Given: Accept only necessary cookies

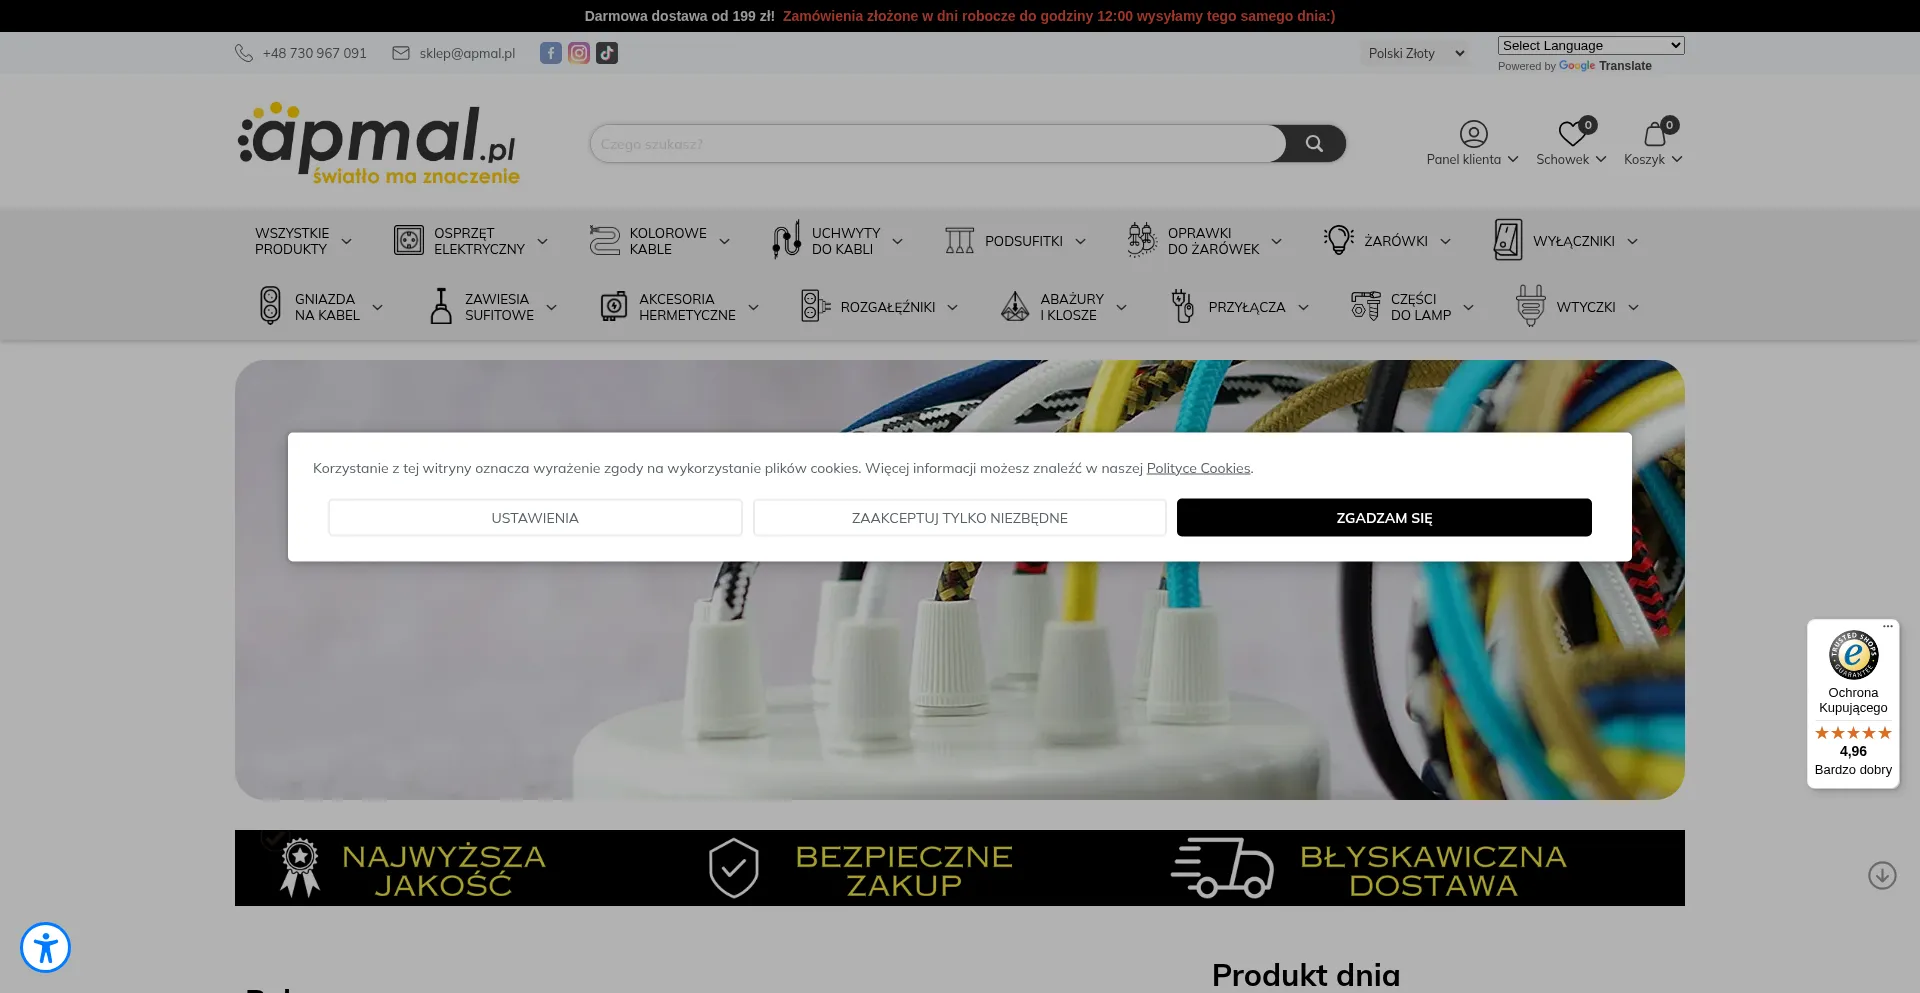Looking at the screenshot, I should click(x=960, y=518).
